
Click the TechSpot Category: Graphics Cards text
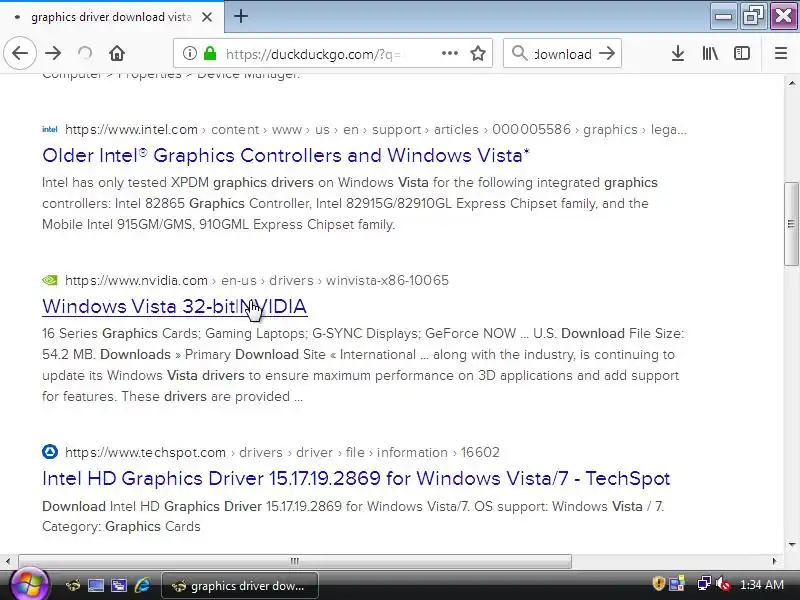(x=121, y=527)
